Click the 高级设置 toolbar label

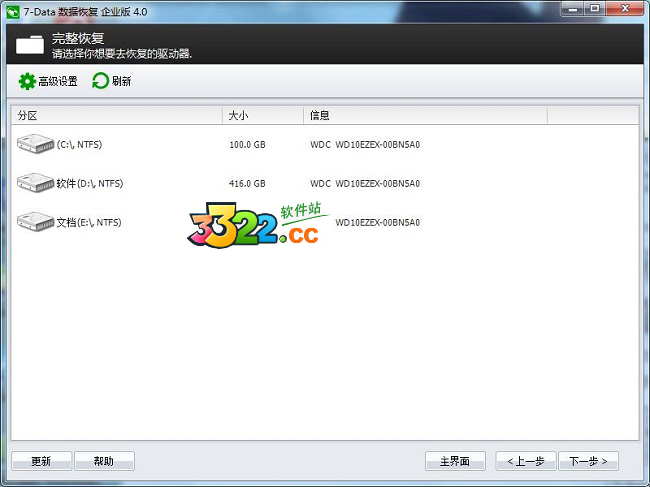(x=58, y=81)
